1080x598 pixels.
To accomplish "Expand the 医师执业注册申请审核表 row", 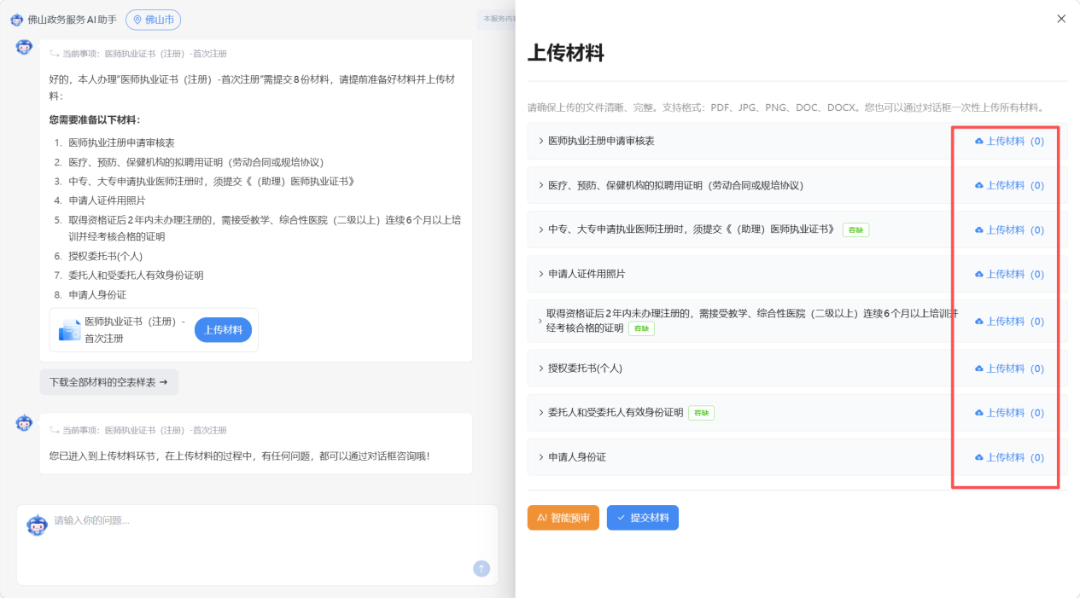I will pyautogui.click(x=541, y=141).
